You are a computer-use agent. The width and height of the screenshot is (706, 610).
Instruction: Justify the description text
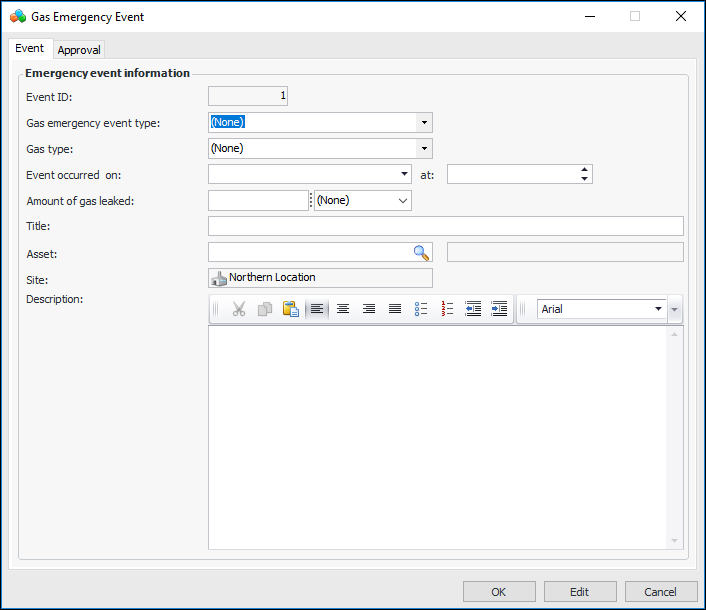395,309
